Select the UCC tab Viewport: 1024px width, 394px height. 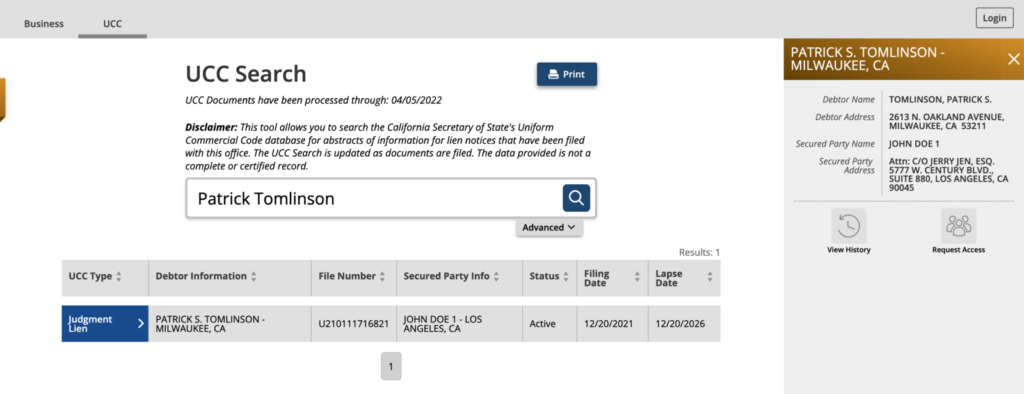point(112,24)
